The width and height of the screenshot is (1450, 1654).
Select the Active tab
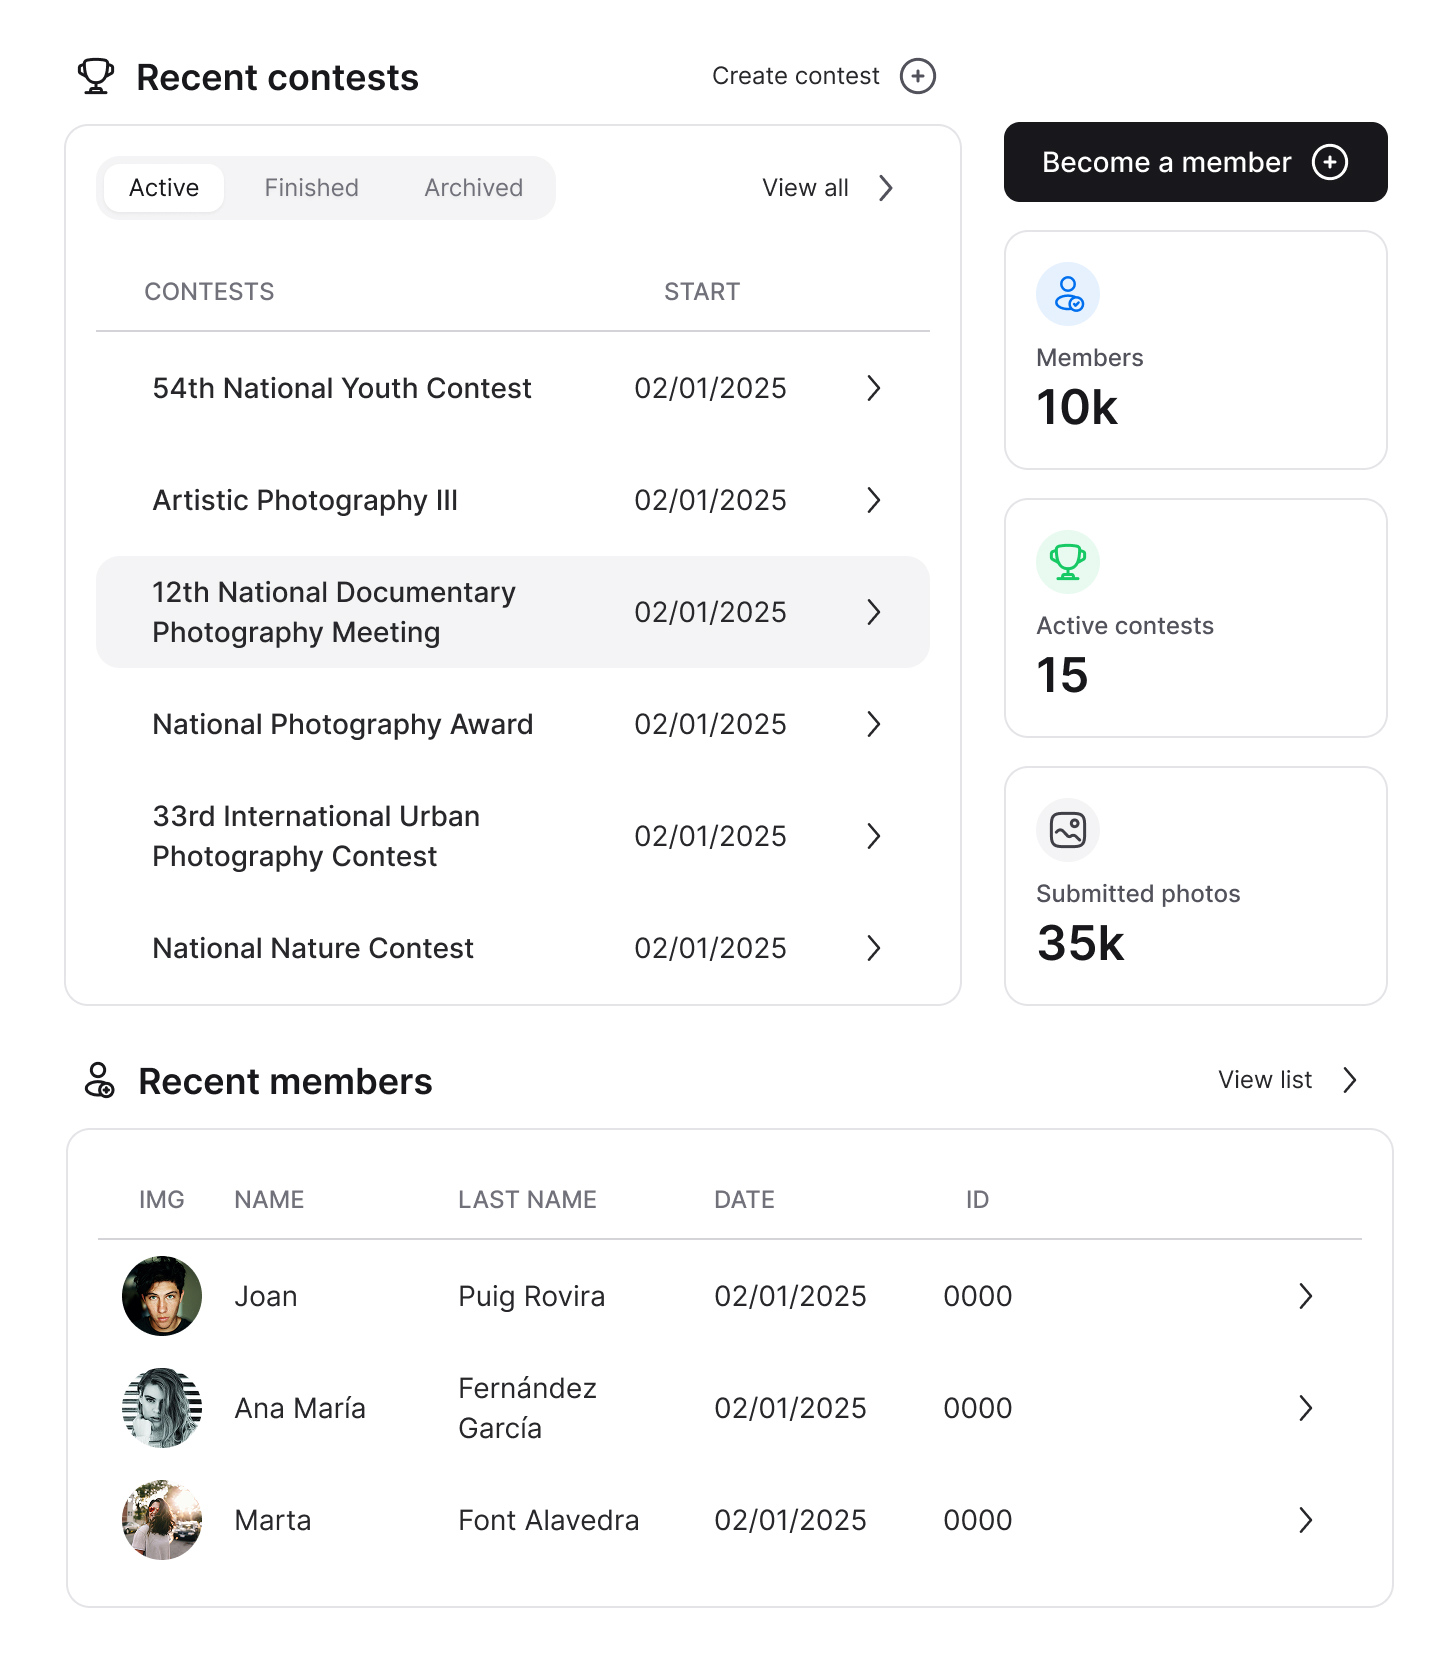click(x=164, y=188)
